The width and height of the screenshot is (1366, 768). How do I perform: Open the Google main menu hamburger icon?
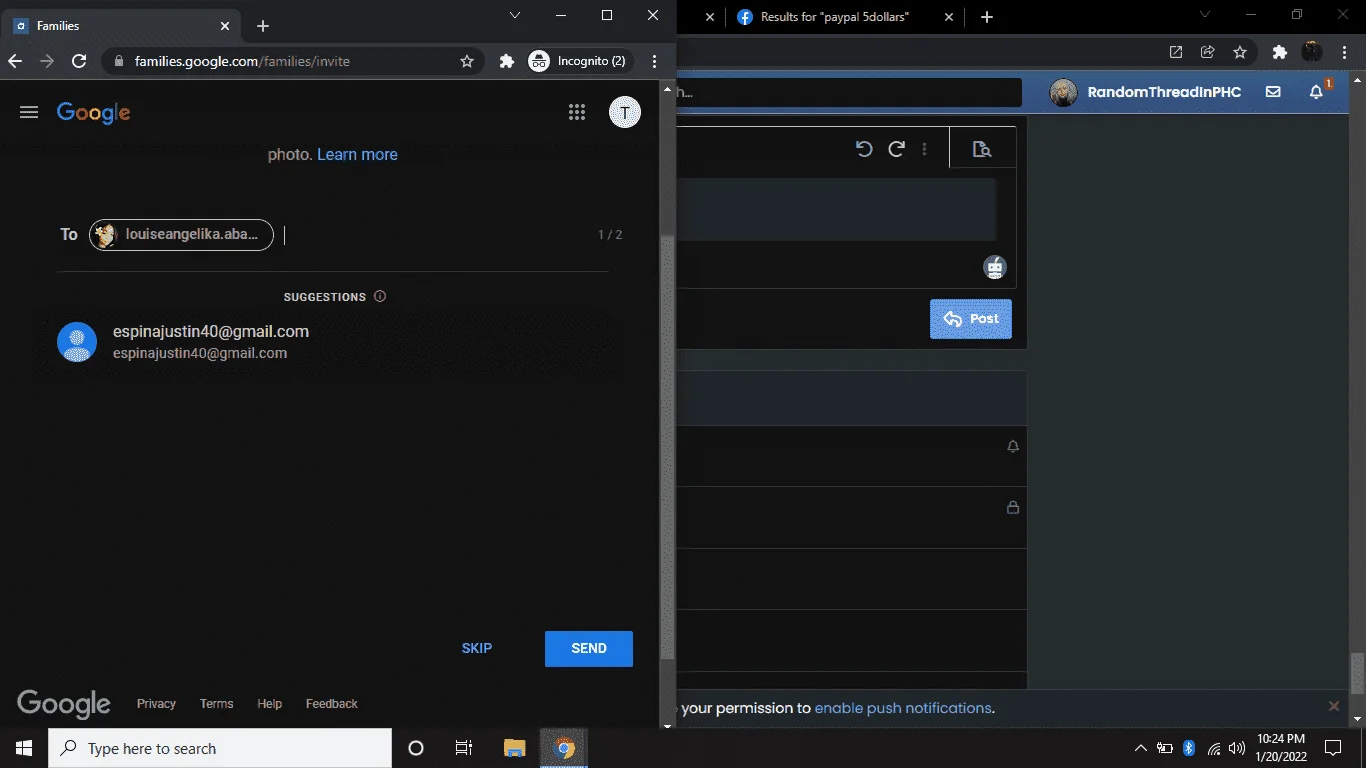29,112
